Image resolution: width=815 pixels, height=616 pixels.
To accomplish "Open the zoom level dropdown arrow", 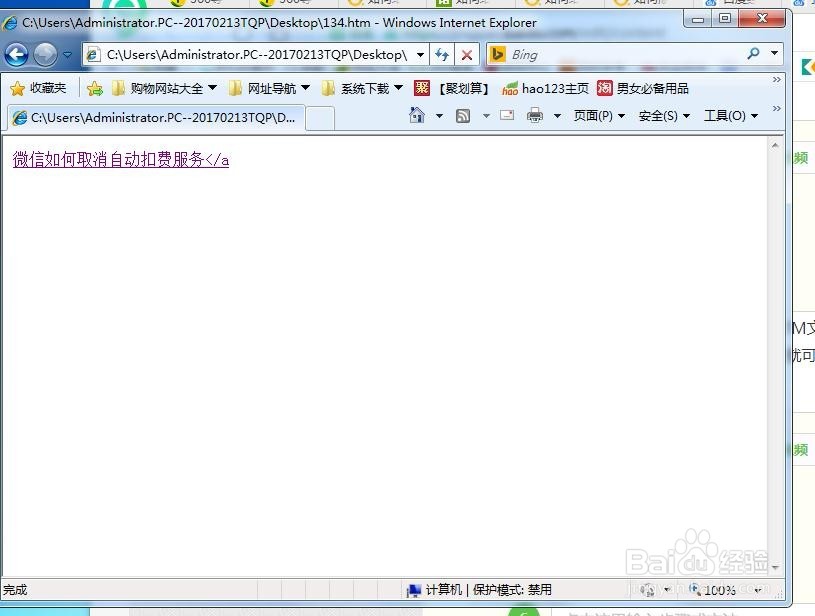I will pos(758,590).
